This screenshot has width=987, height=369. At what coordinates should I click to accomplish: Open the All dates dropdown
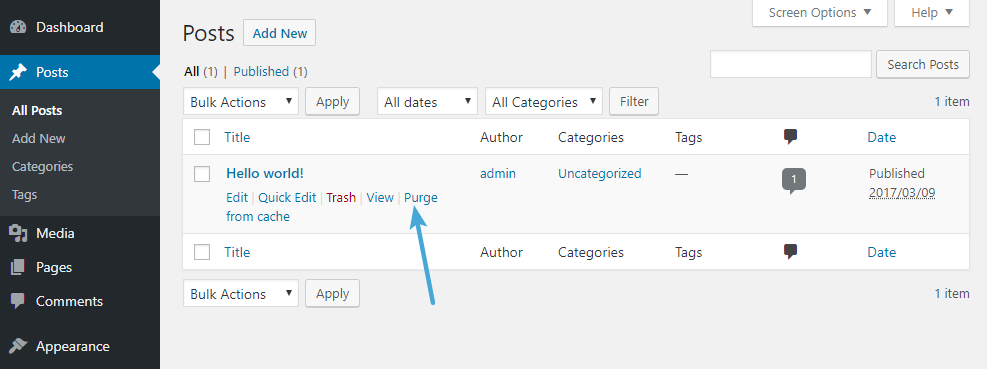pos(427,102)
